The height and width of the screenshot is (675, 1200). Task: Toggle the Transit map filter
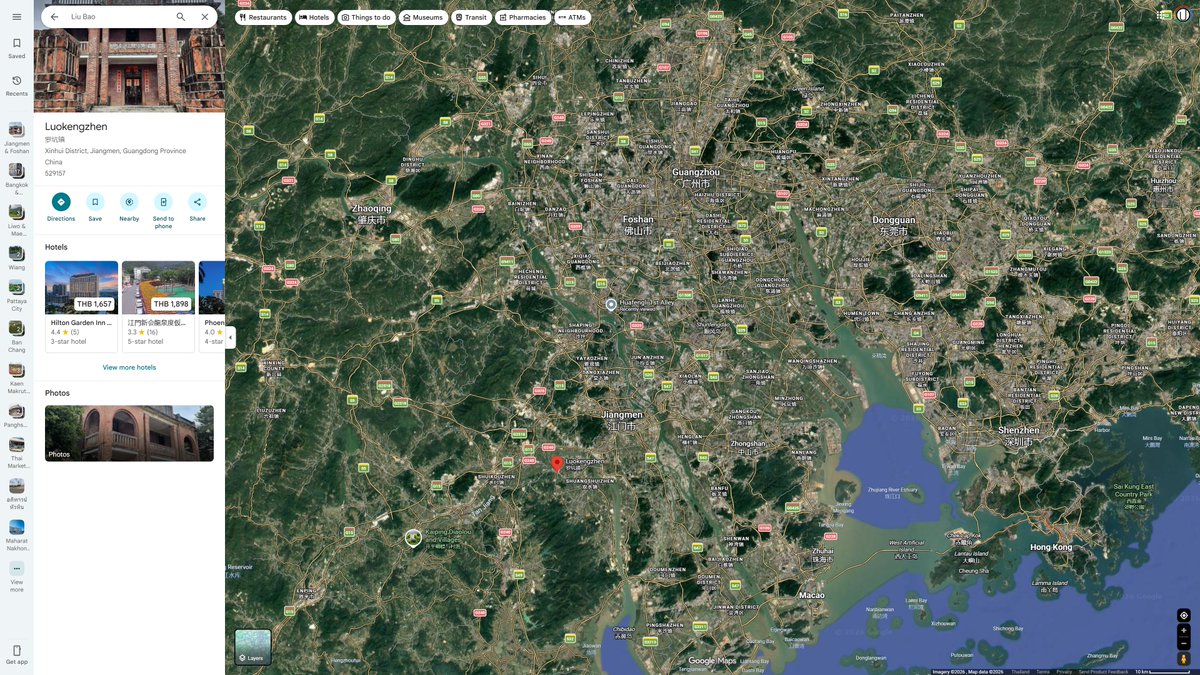coord(471,17)
